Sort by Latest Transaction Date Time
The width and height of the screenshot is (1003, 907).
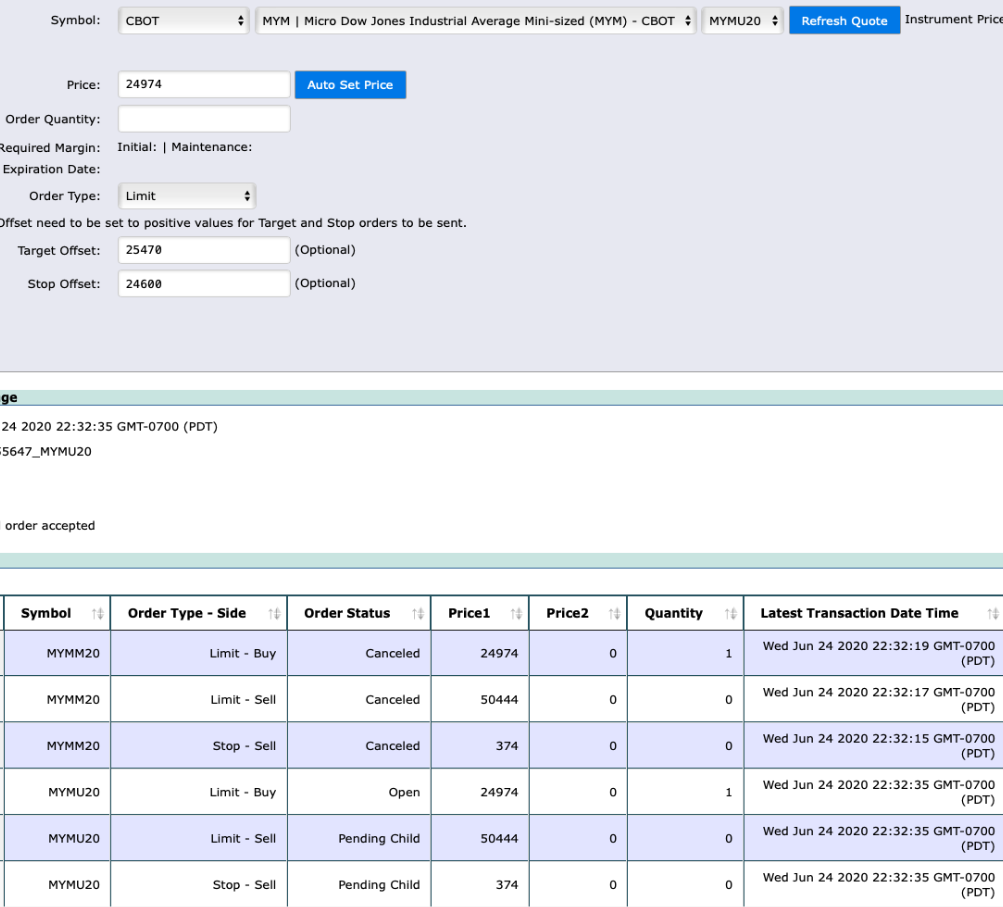pos(992,614)
